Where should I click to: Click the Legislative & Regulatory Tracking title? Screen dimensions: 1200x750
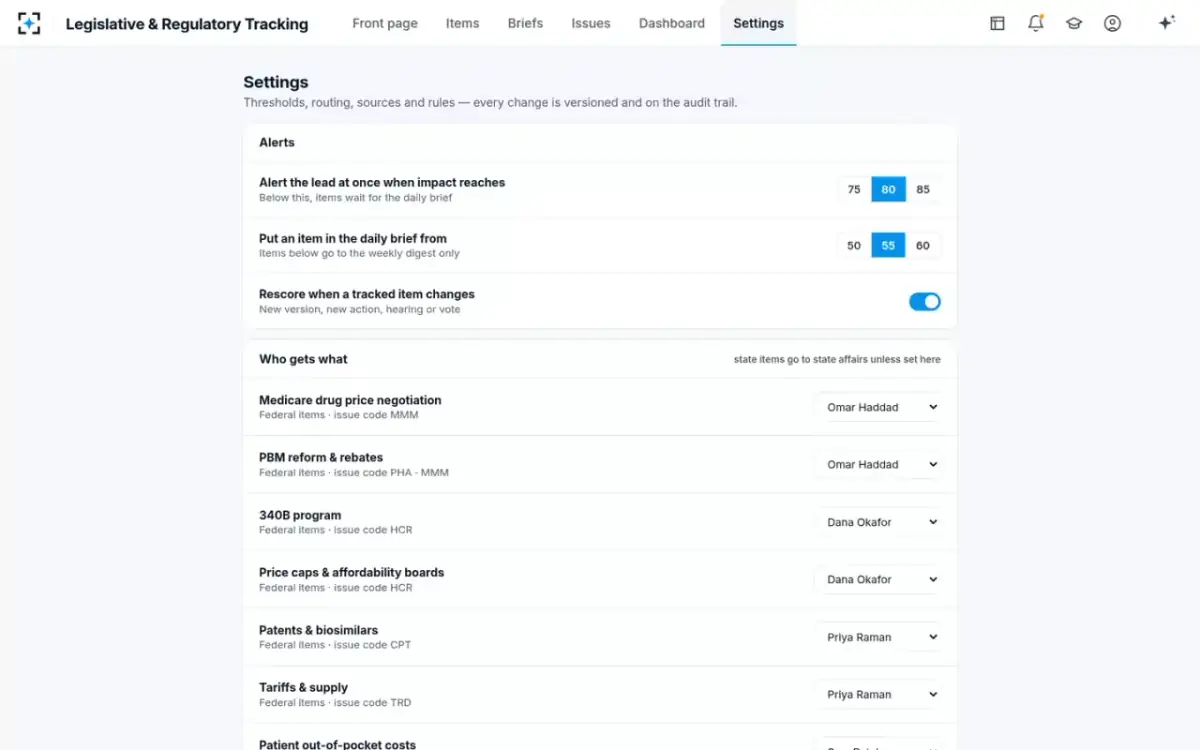coord(187,24)
